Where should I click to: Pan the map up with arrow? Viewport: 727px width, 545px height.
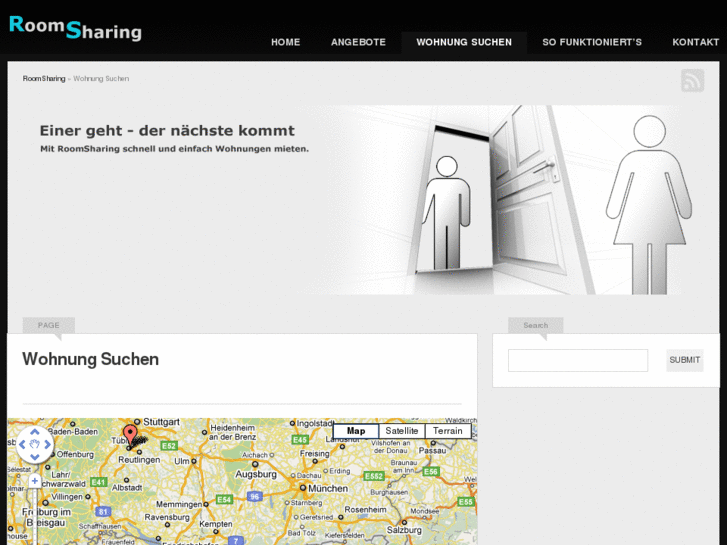click(x=35, y=432)
